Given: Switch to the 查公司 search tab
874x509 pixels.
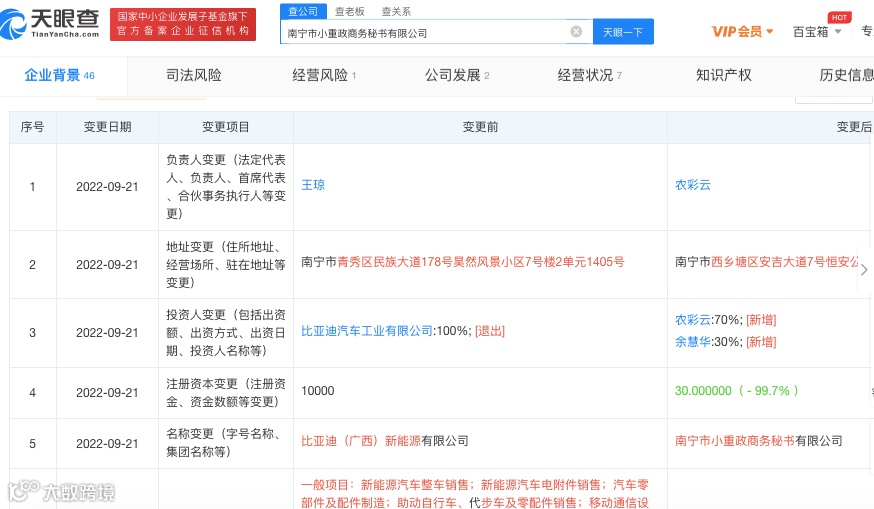Looking at the screenshot, I should tap(303, 11).
